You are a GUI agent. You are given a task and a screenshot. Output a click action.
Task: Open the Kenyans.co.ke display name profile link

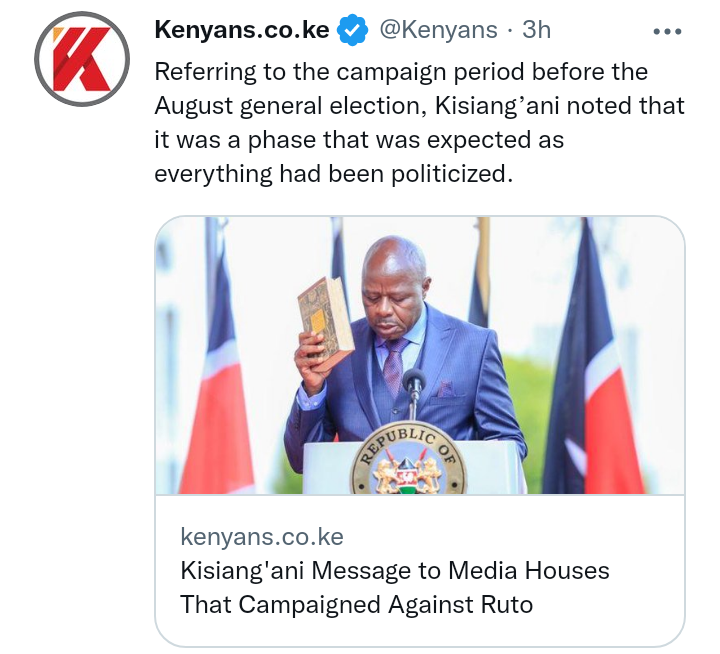click(x=242, y=30)
